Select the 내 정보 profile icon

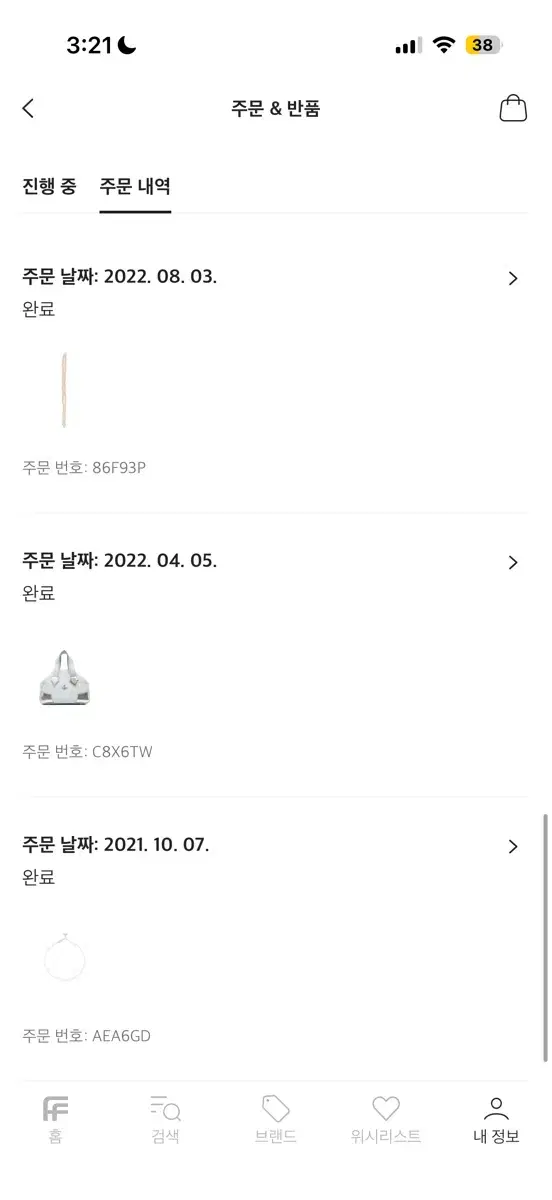pyautogui.click(x=496, y=1108)
